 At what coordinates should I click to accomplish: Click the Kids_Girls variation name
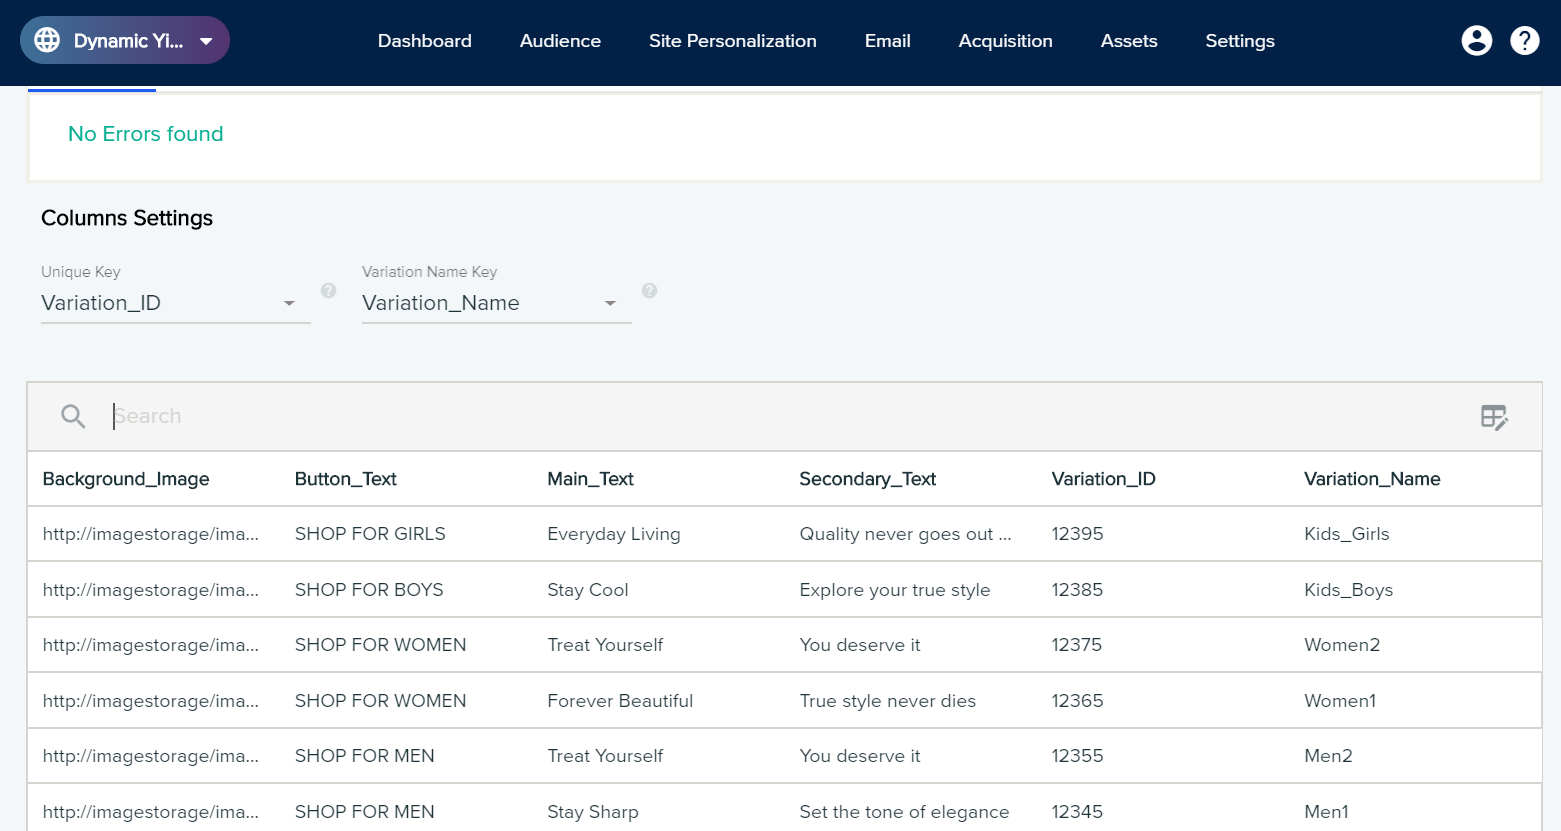click(x=1347, y=534)
